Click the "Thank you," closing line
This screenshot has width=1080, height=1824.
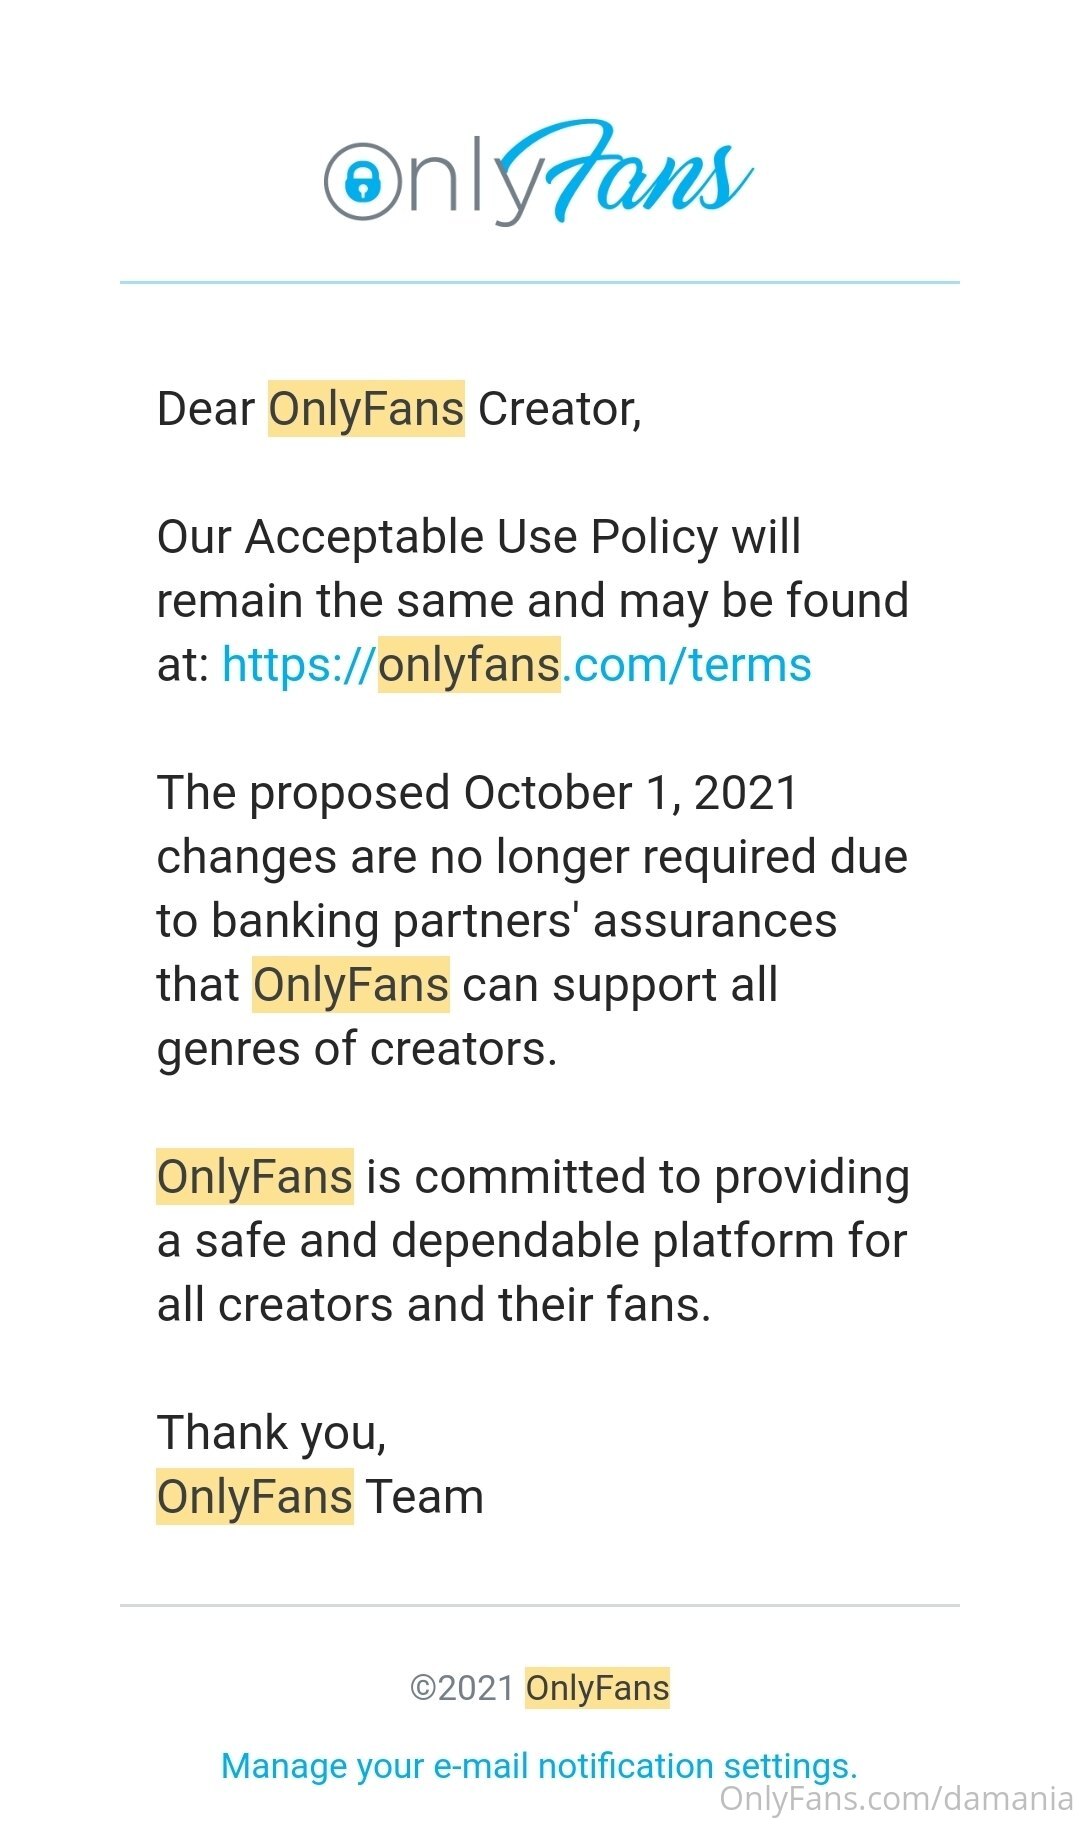pos(271,1433)
